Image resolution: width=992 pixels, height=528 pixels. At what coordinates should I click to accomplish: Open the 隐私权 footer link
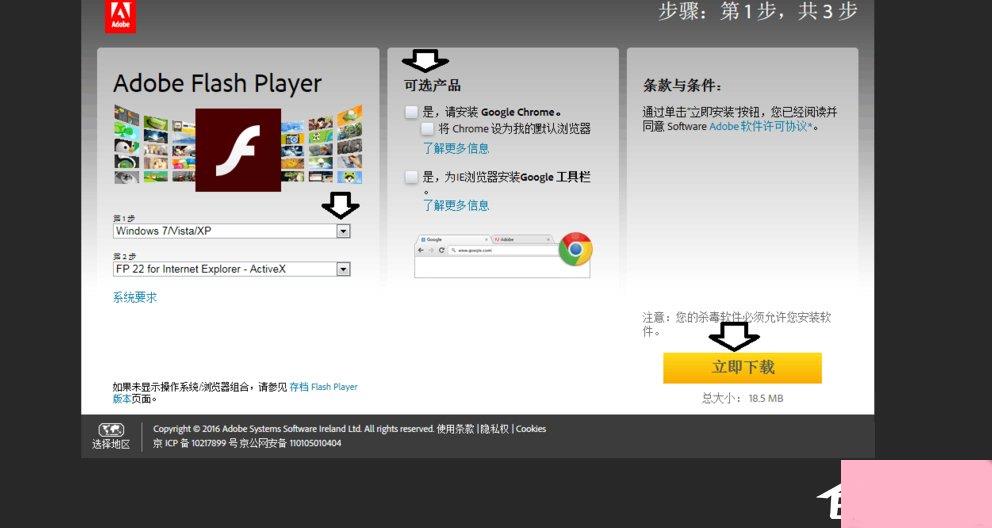(x=495, y=429)
